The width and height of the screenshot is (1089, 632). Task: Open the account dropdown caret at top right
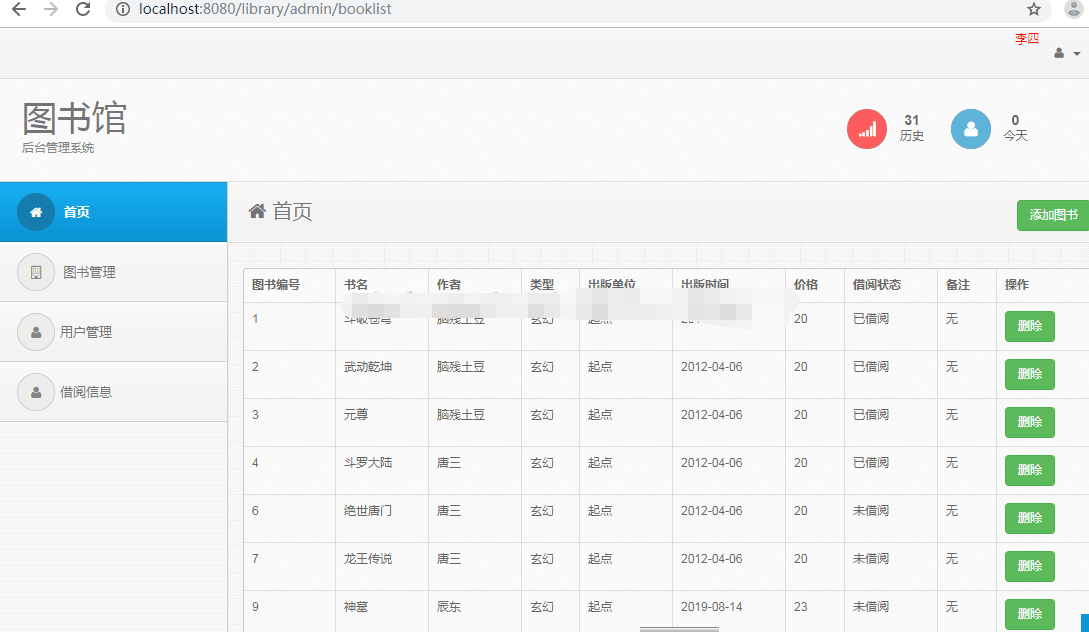coord(1075,53)
